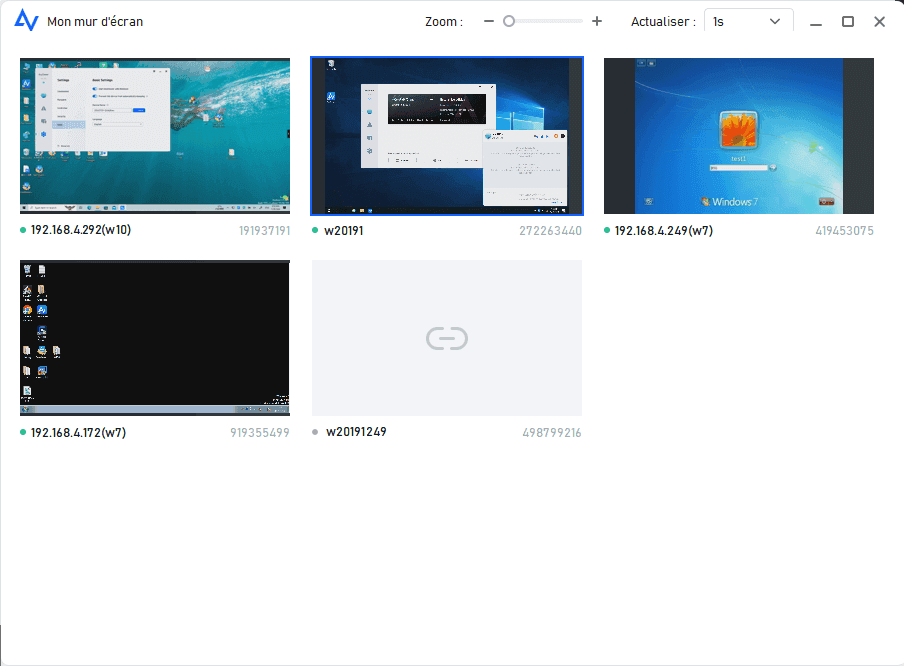904x666 pixels.
Task: Select the 192.168.4.292(w10) screen thumbnail
Action: point(155,136)
